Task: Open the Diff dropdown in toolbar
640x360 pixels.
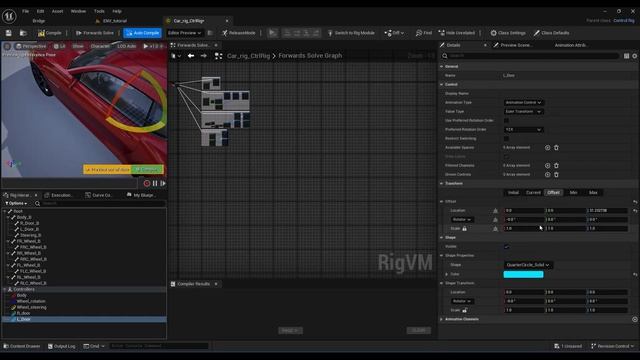Action: [x=394, y=33]
